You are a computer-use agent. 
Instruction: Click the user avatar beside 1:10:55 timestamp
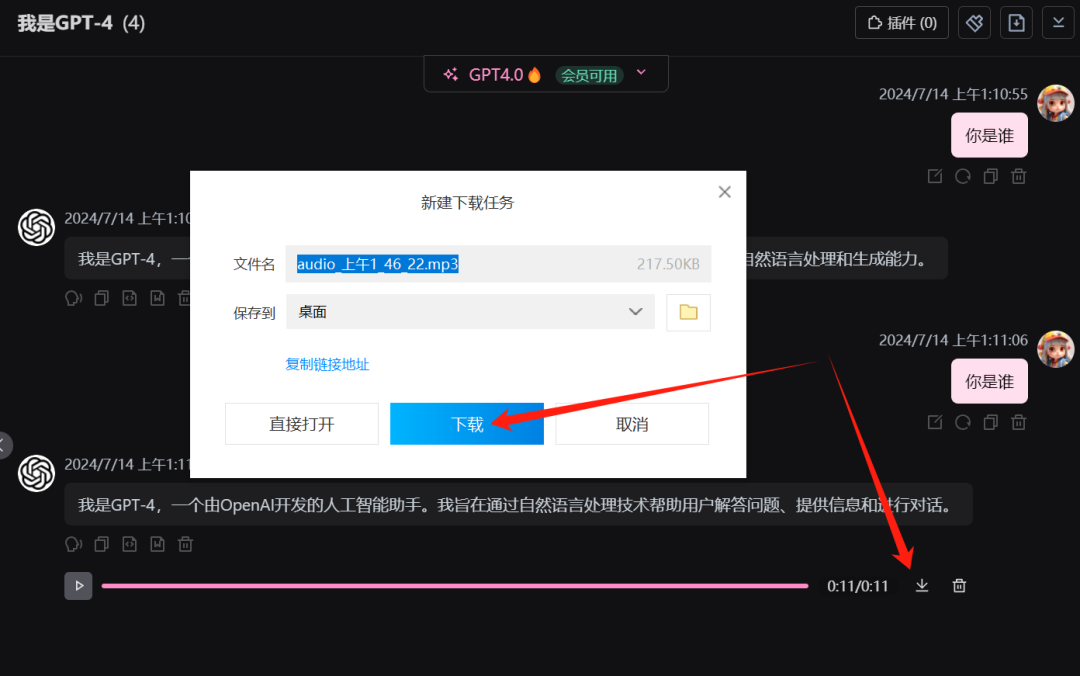(1056, 103)
